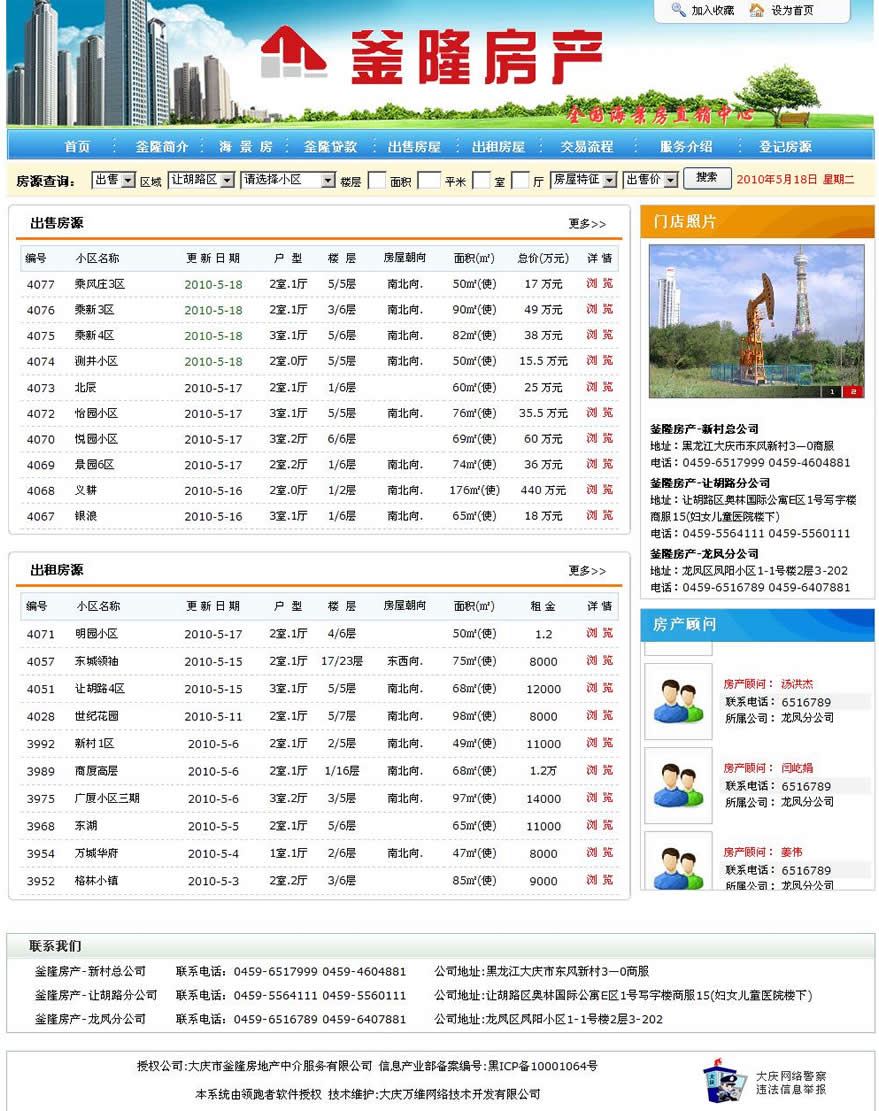This screenshot has width=879, height=1111.
Task: Select slide 2 on store photo
Action: [x=853, y=392]
